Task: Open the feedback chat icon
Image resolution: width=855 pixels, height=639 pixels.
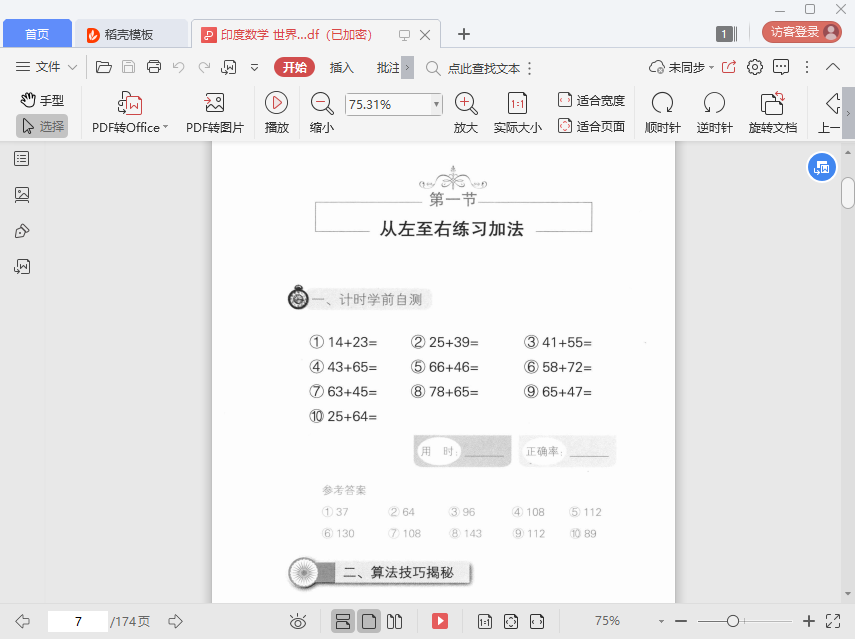Action: (781, 67)
